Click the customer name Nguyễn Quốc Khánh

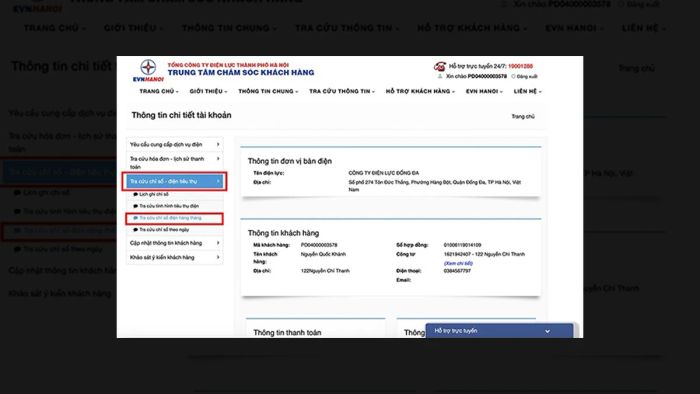tap(323, 254)
